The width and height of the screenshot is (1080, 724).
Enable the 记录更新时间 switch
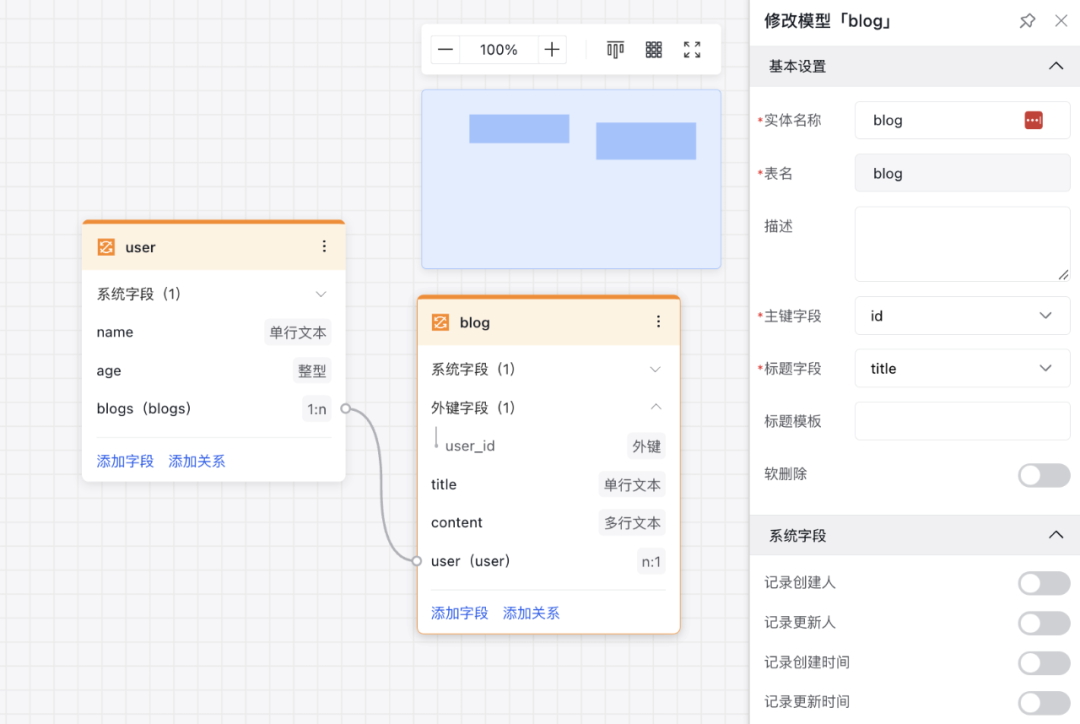1044,703
